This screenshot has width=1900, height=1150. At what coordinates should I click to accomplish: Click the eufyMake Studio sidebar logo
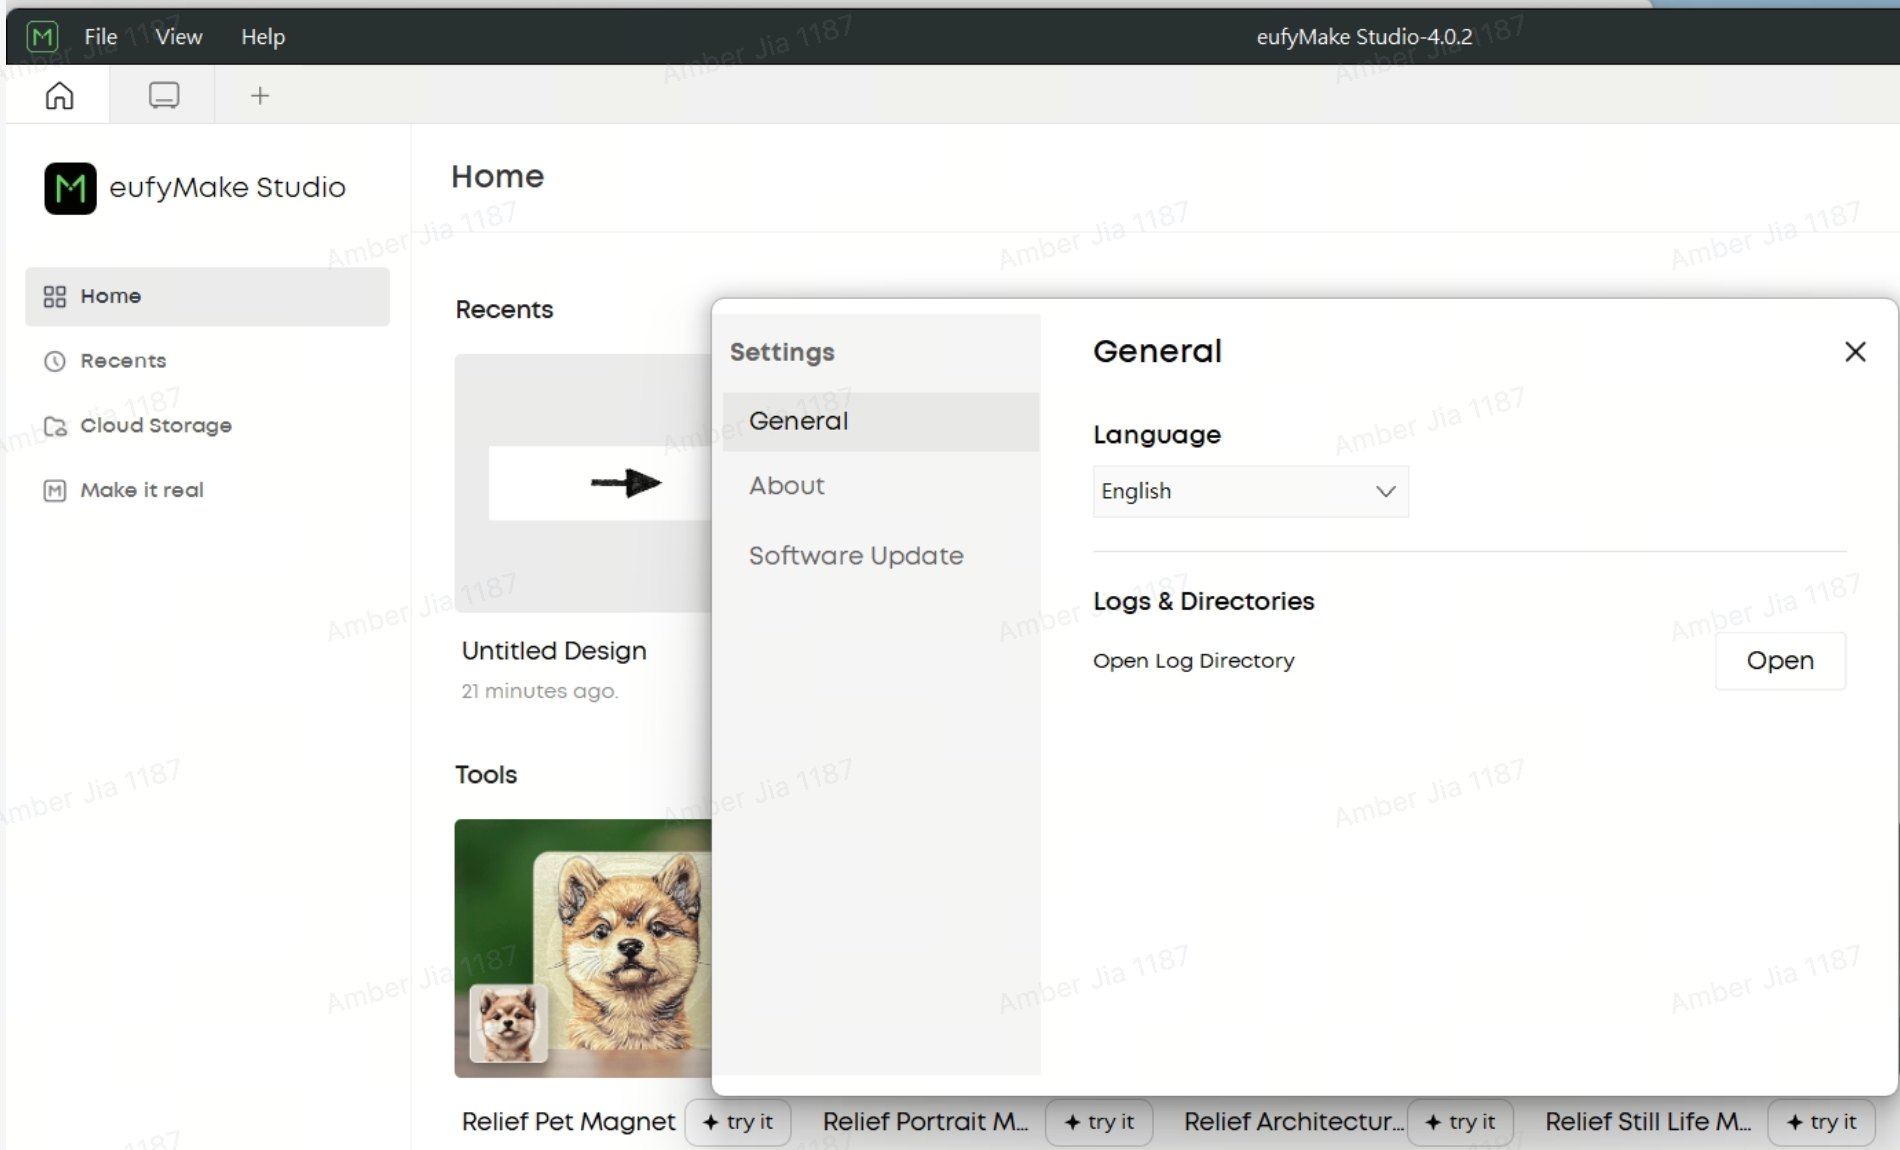click(70, 188)
